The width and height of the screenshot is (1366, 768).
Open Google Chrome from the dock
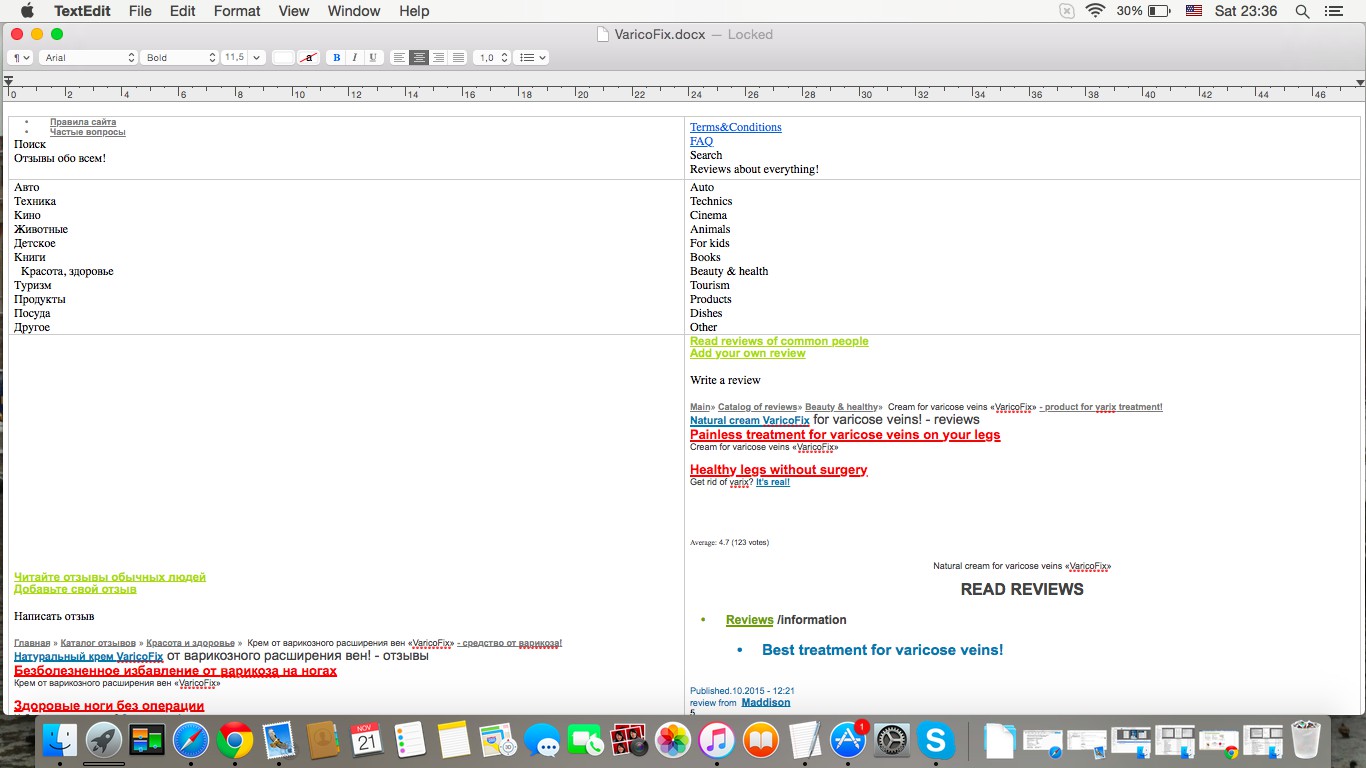point(235,741)
